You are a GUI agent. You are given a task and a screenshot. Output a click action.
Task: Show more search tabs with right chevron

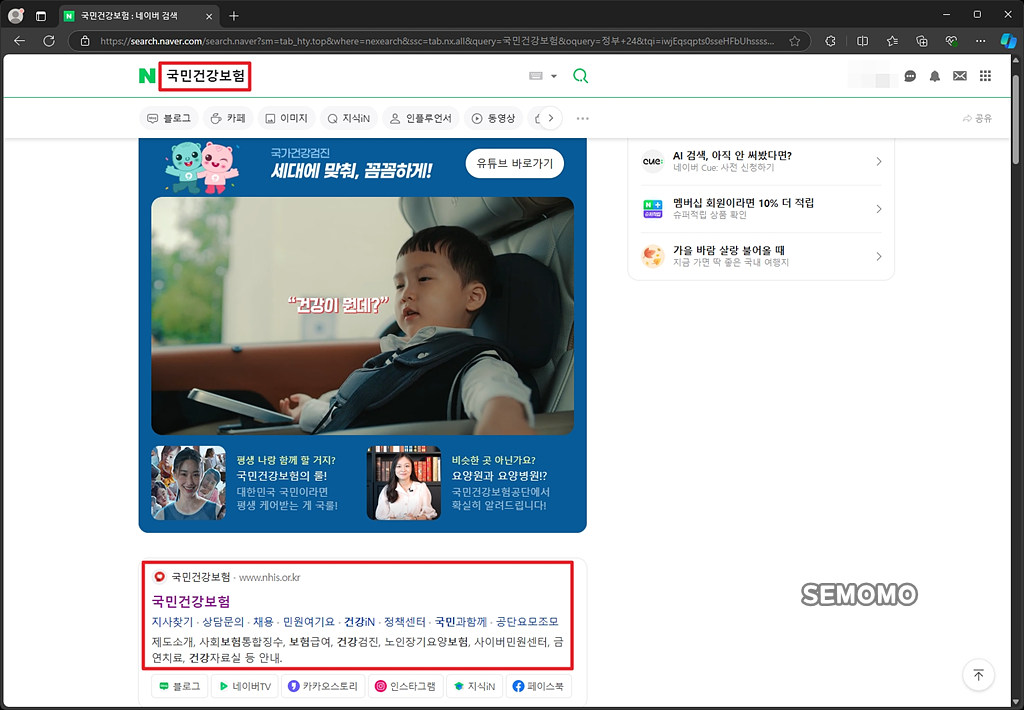[x=551, y=118]
